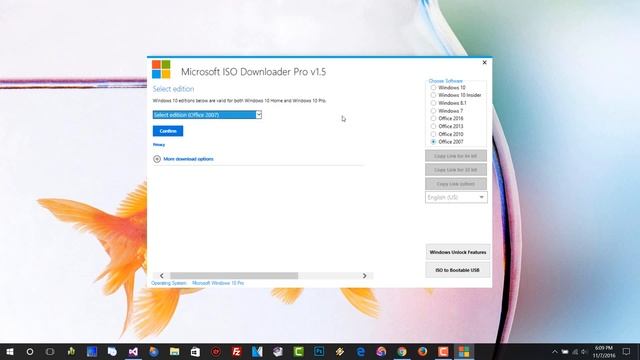Select the Office 2016 radio button
The image size is (640, 360).
point(433,118)
